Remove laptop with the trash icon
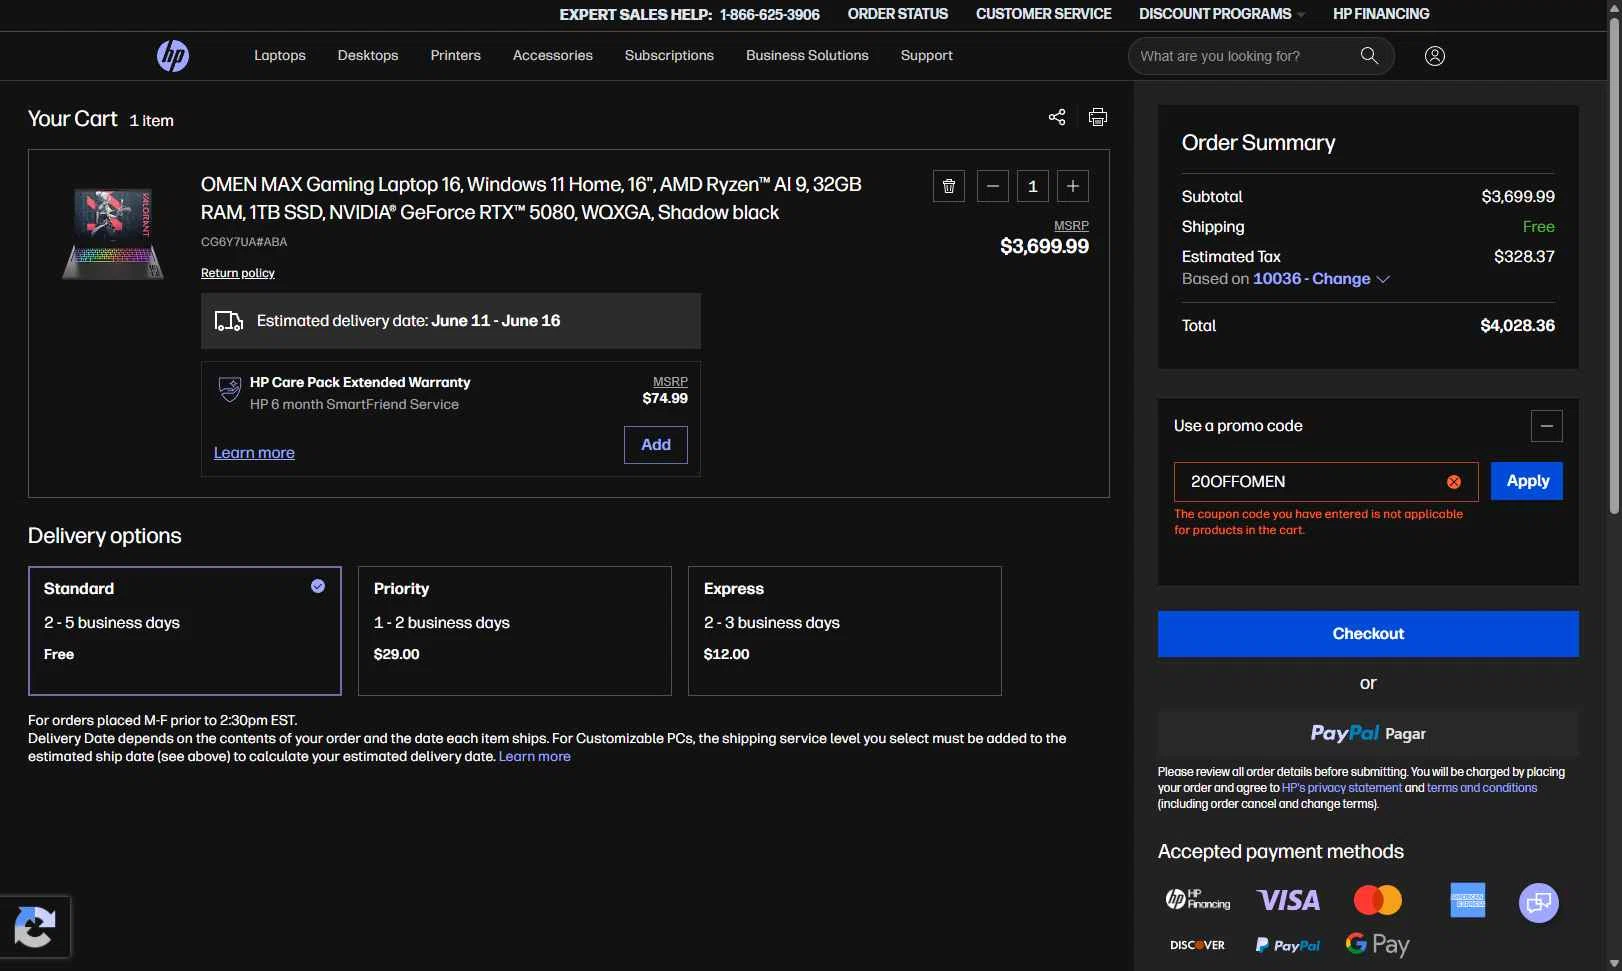This screenshot has height=971, width=1622. tap(949, 186)
